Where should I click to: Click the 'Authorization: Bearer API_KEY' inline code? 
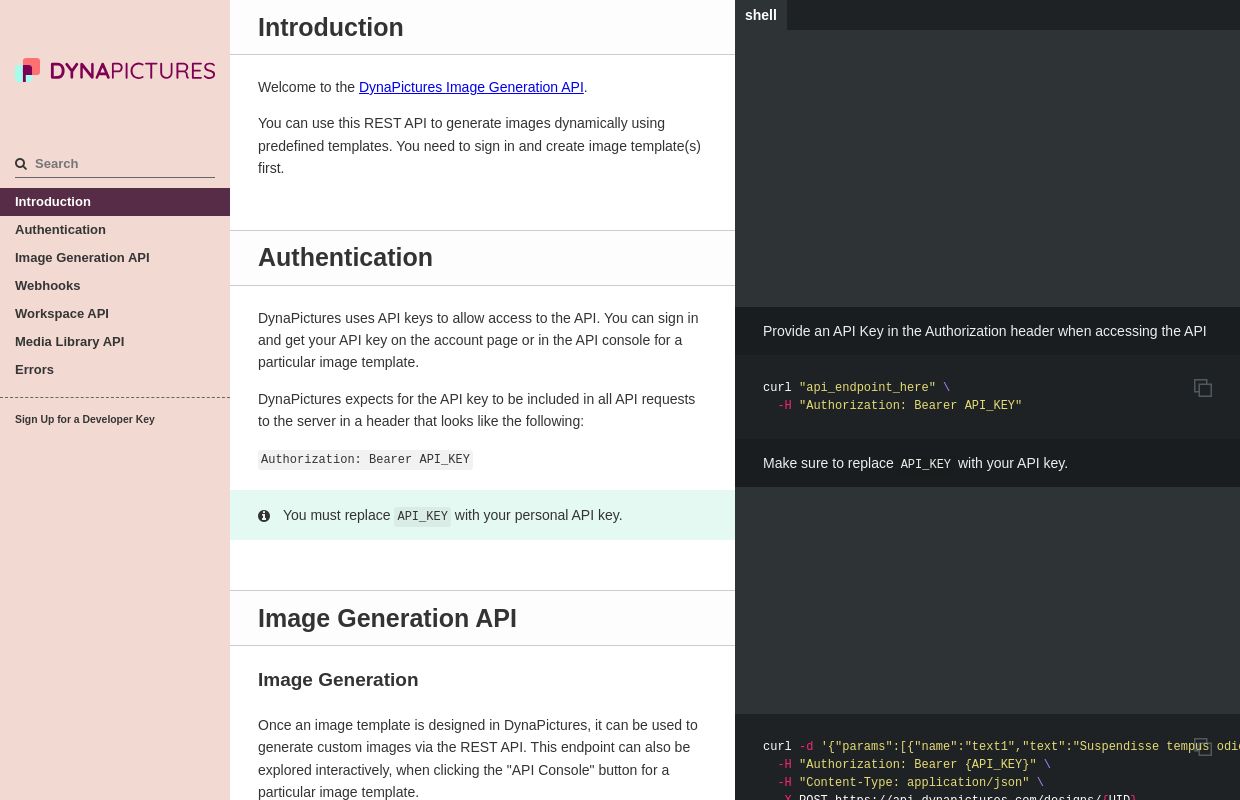point(365,460)
